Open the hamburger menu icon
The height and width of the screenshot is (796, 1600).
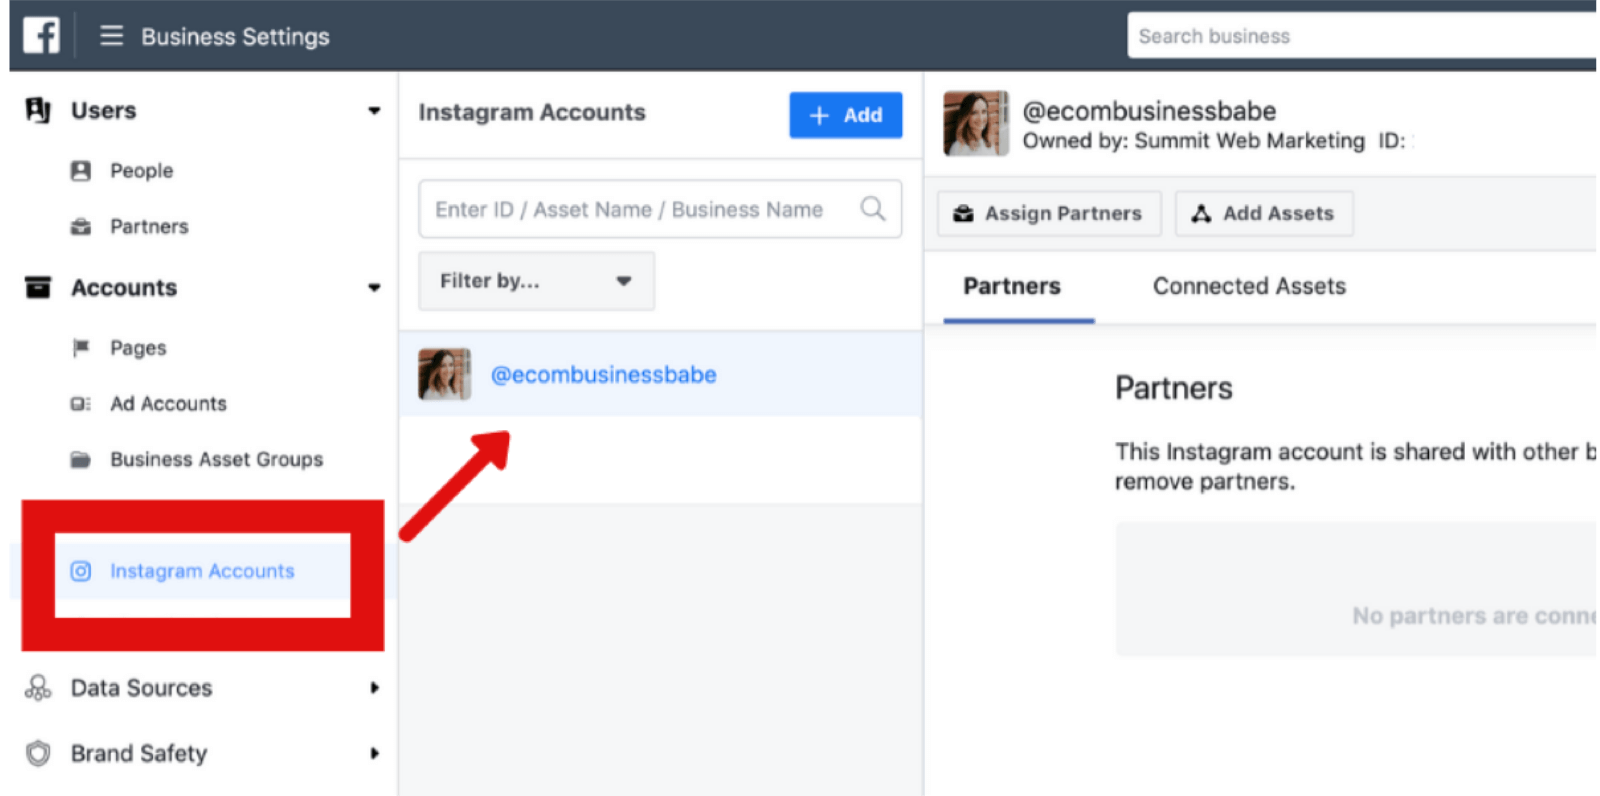coord(111,36)
